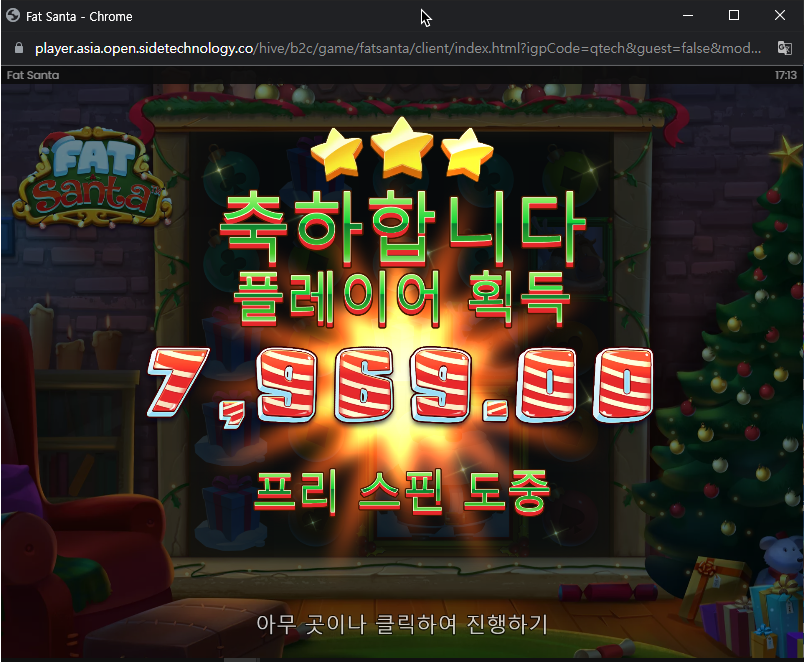Click the '축하합니다' congratulation text

point(403,227)
